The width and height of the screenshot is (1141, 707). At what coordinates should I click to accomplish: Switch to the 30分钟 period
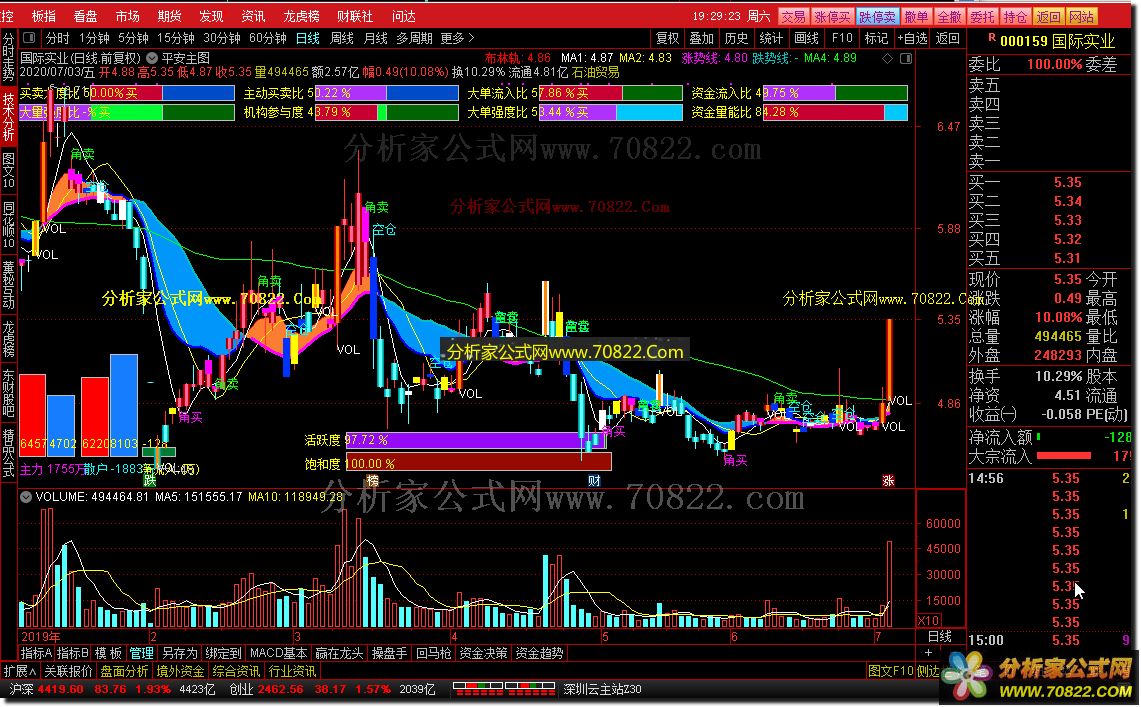[x=221, y=38]
